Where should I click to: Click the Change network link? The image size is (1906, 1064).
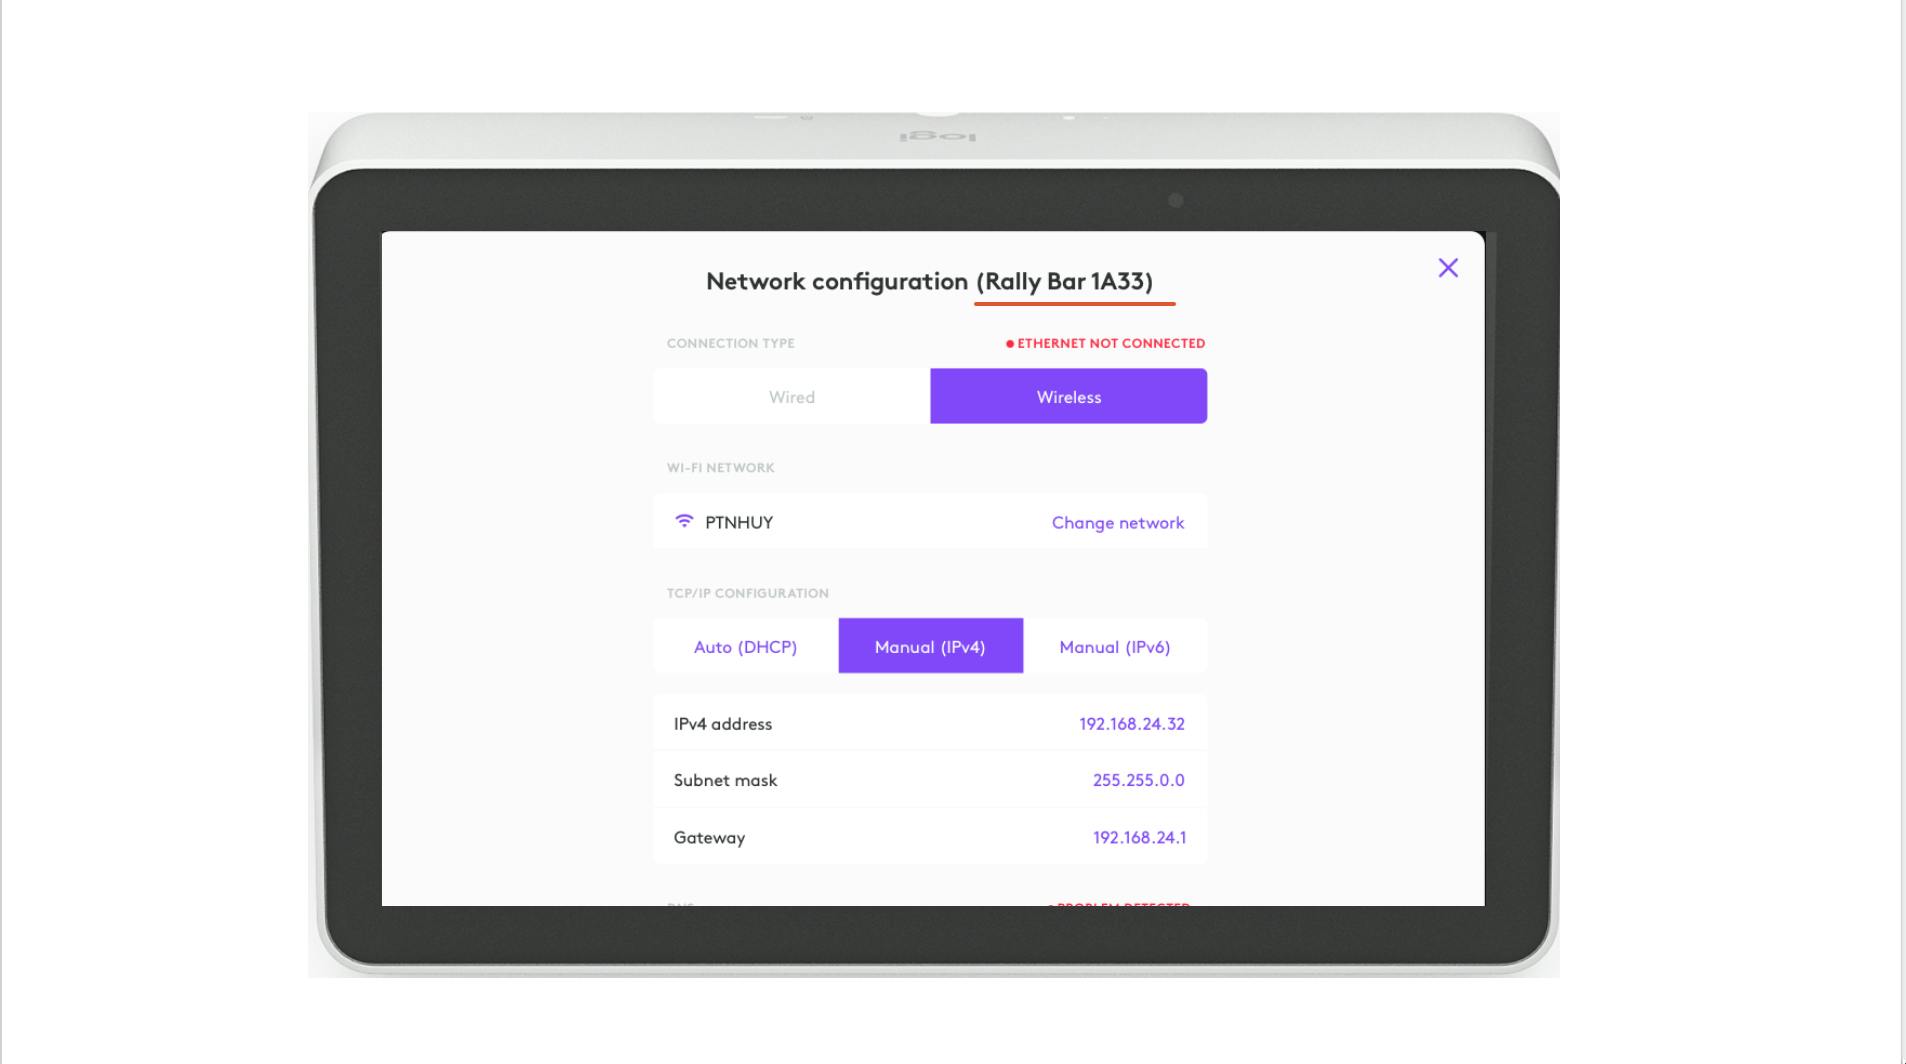coord(1117,522)
